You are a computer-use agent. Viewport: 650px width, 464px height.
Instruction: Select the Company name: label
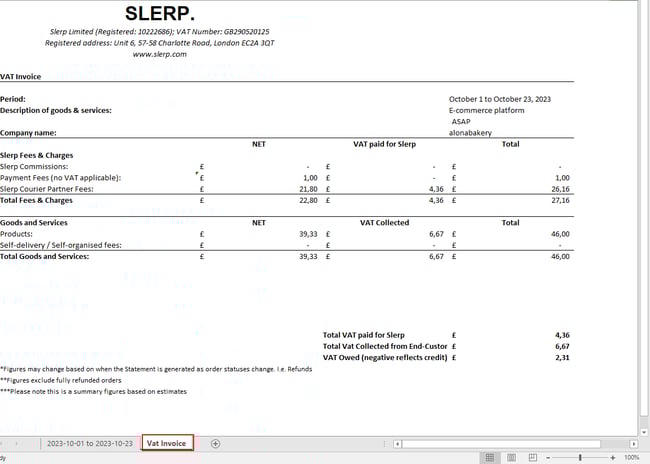[x=28, y=133]
